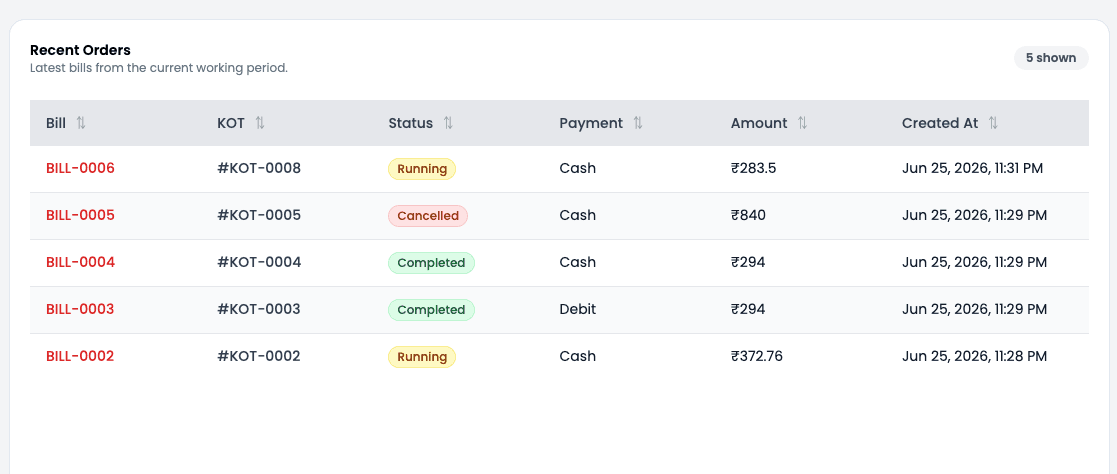Click the ₹840 amount

749,215
